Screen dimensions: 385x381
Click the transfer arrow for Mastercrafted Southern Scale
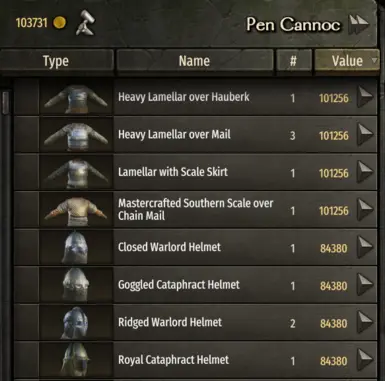pyautogui.click(x=365, y=209)
